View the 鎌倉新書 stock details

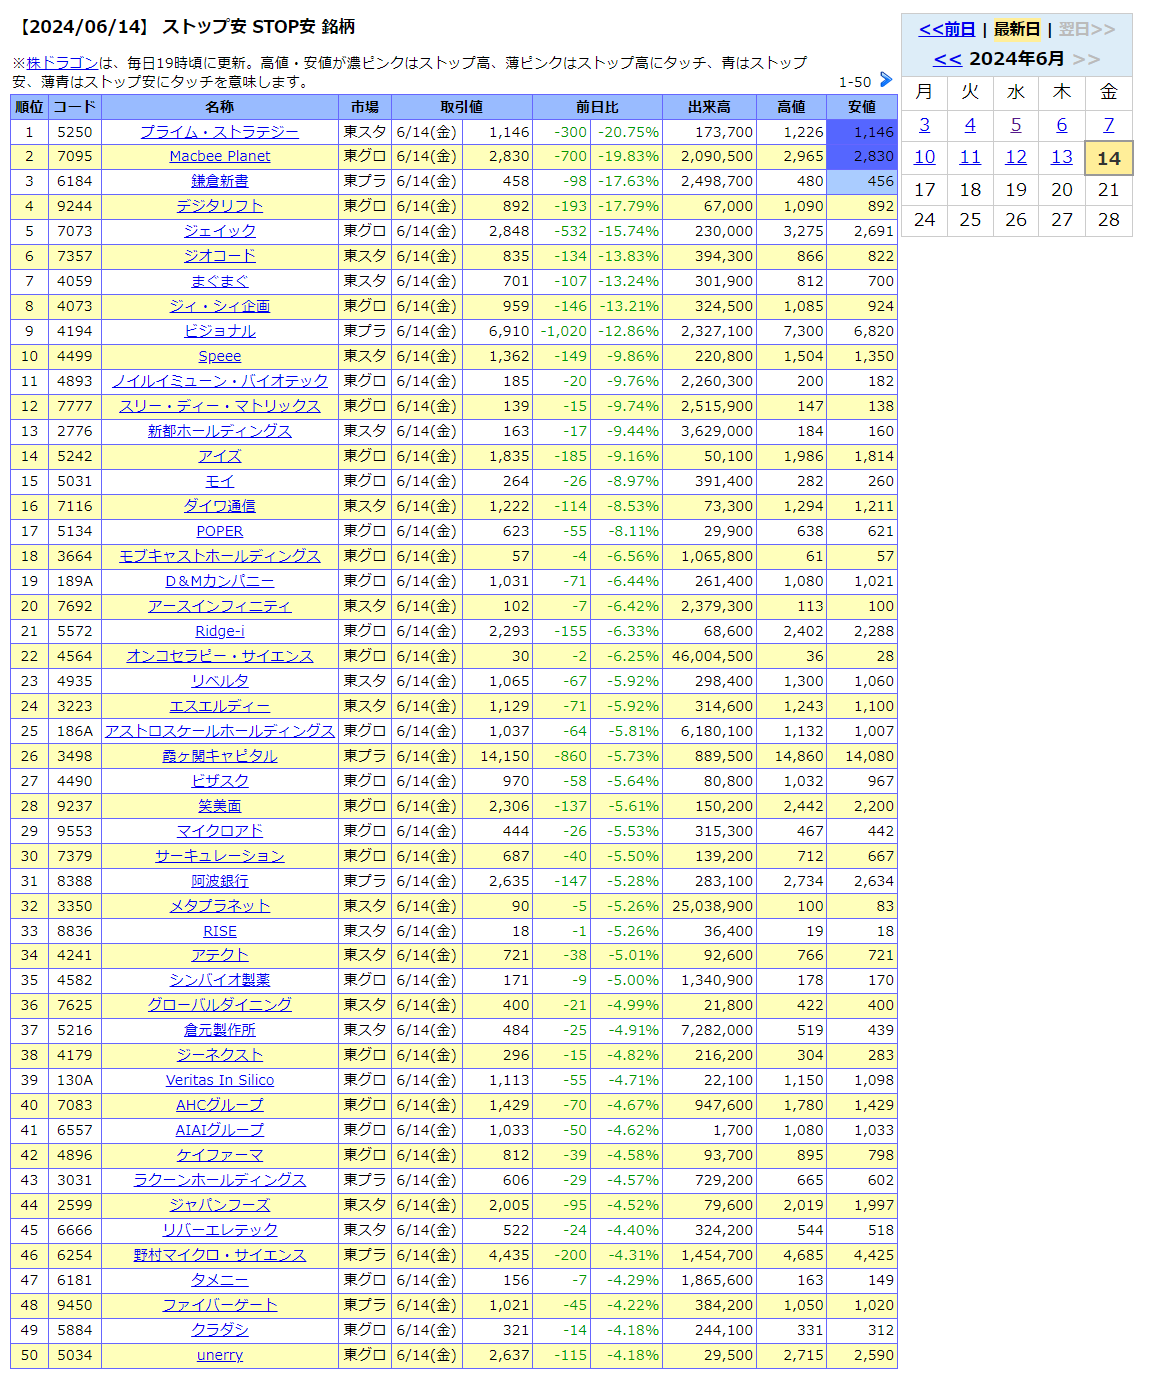click(x=220, y=182)
